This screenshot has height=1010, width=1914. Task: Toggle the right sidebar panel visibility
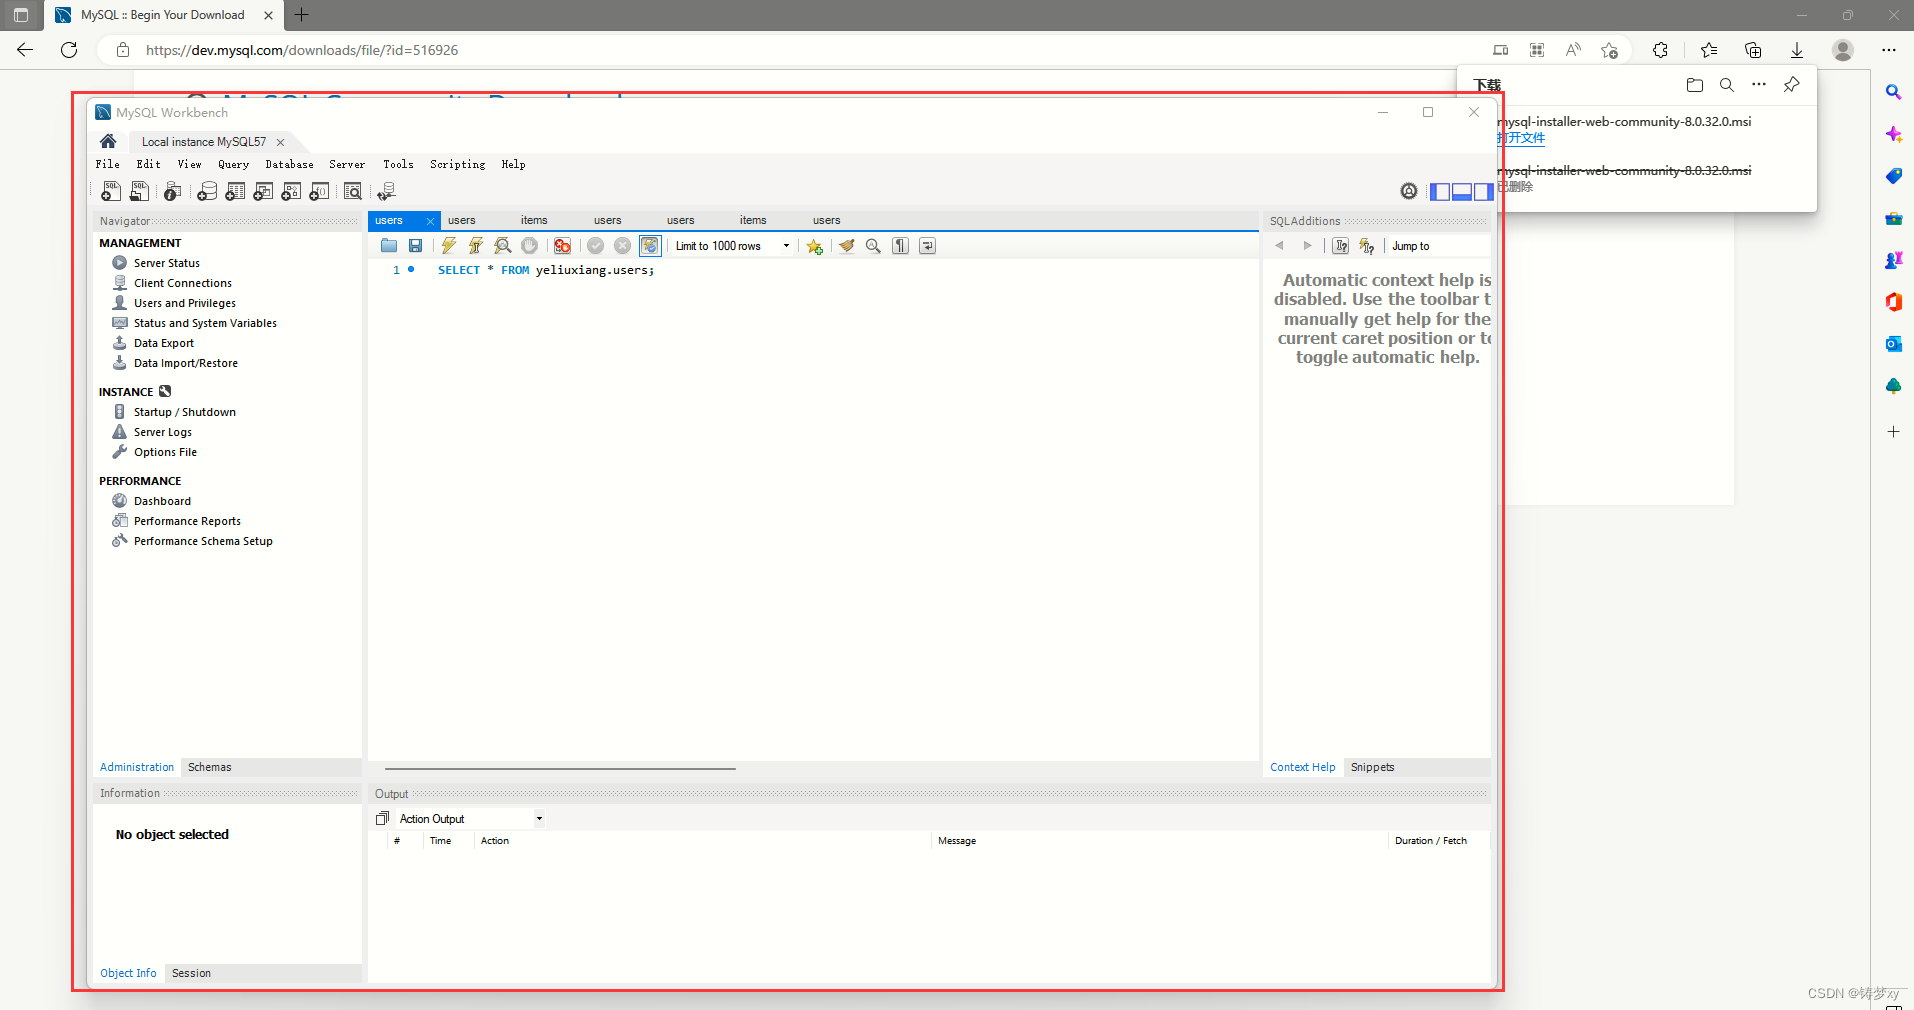click(x=1483, y=192)
